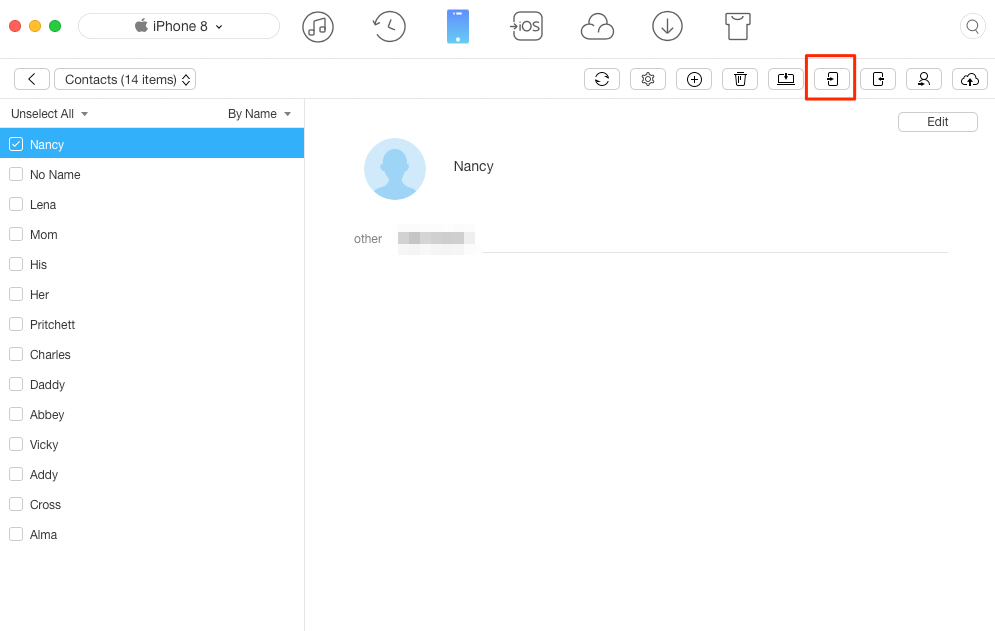
Task: Select the Lena contact name
Action: point(43,204)
